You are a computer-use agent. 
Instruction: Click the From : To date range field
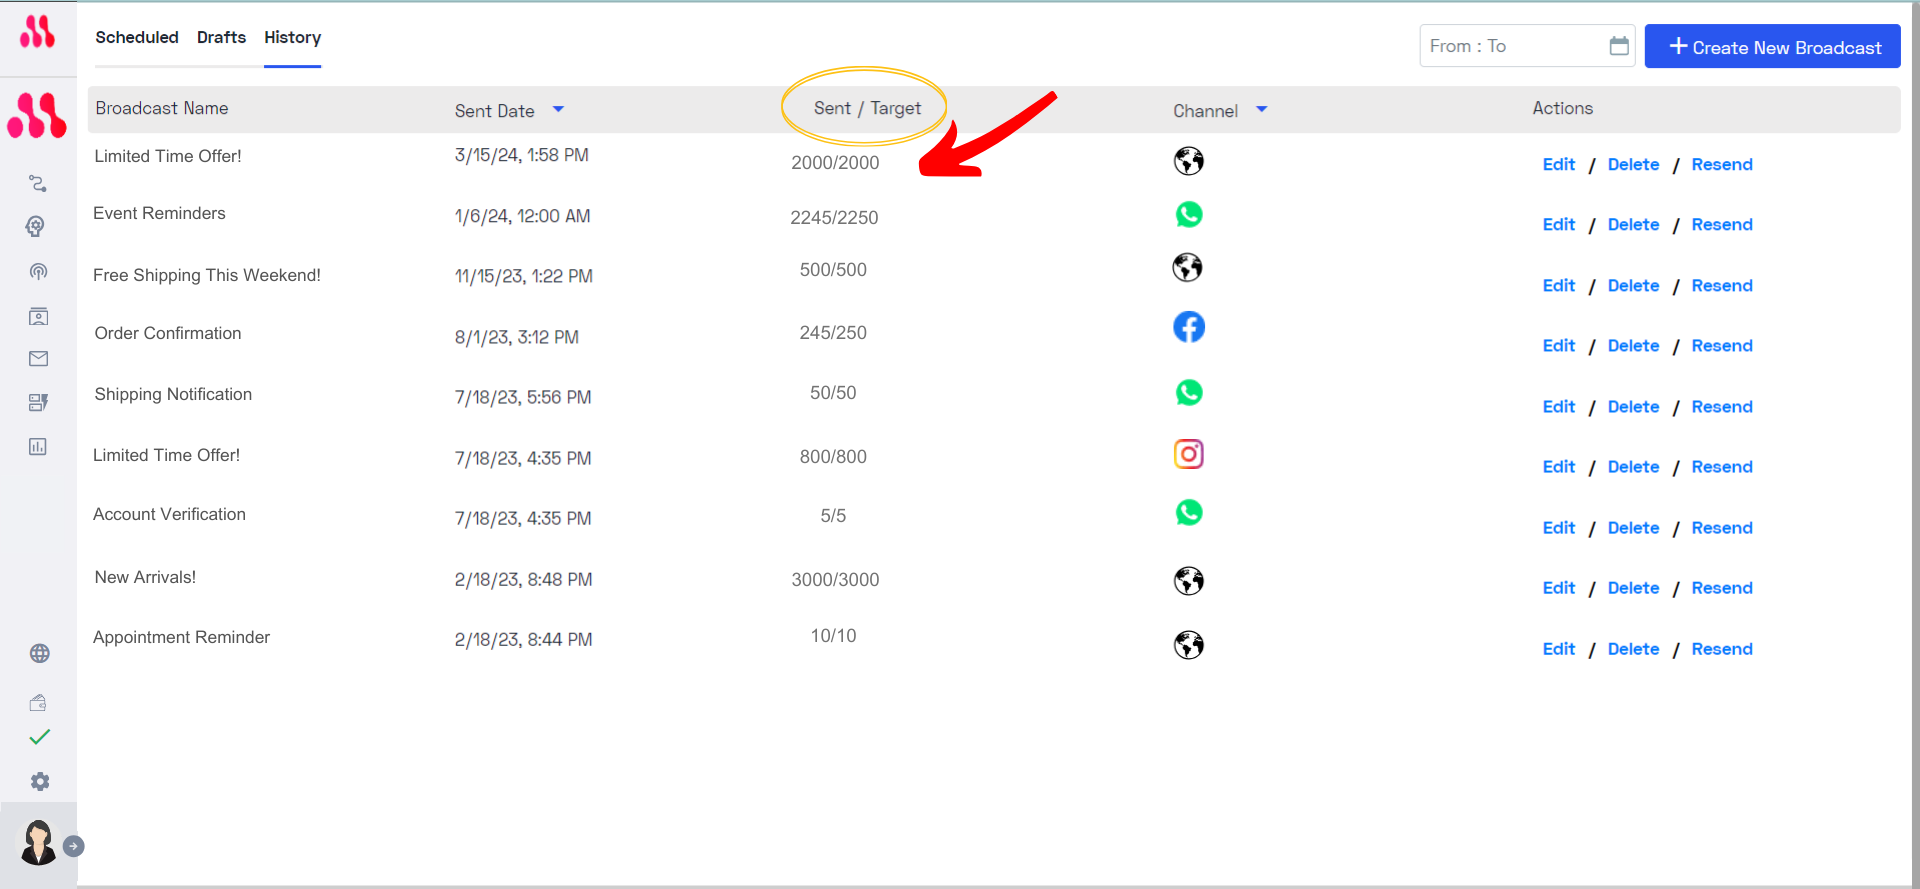pyautogui.click(x=1527, y=46)
